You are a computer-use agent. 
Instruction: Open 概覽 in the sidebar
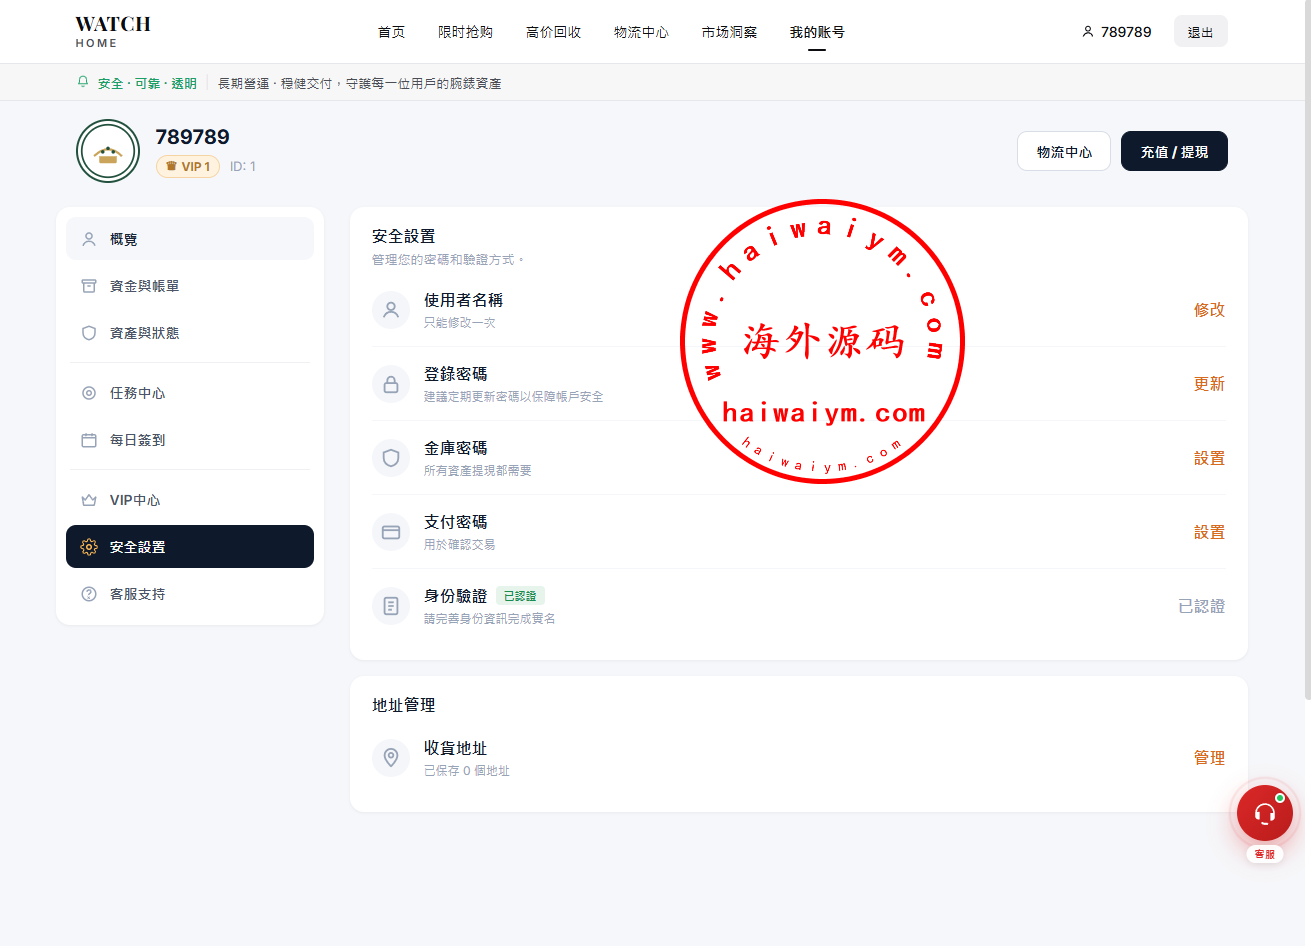pos(190,239)
